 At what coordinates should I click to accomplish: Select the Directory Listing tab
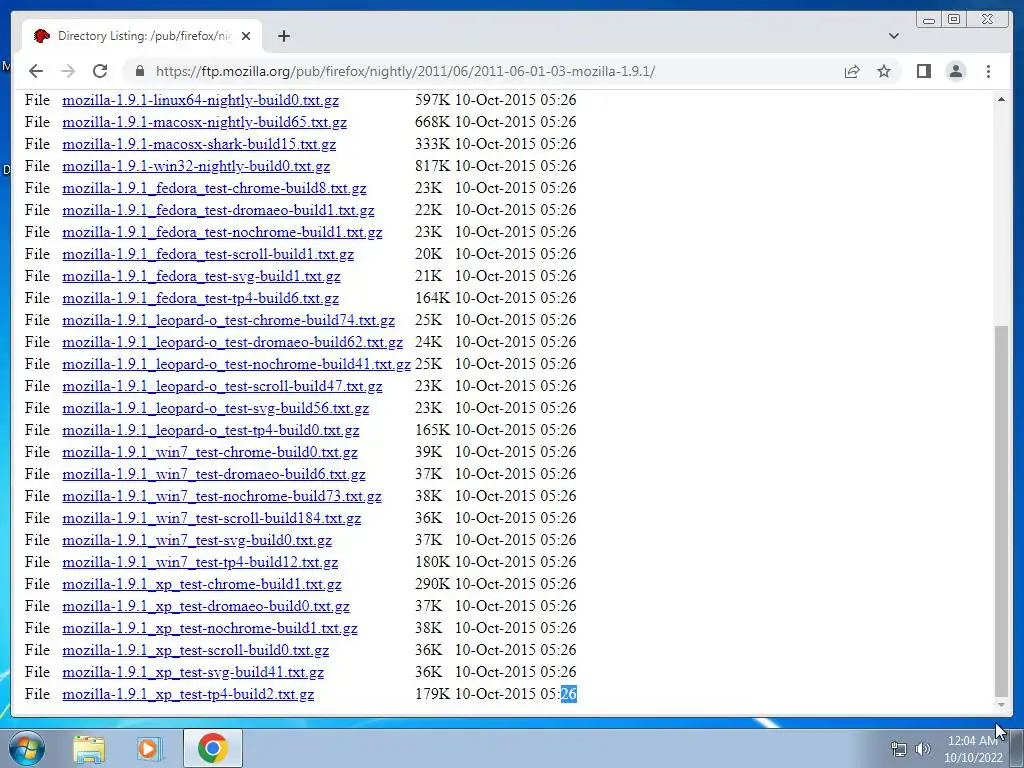[142, 36]
